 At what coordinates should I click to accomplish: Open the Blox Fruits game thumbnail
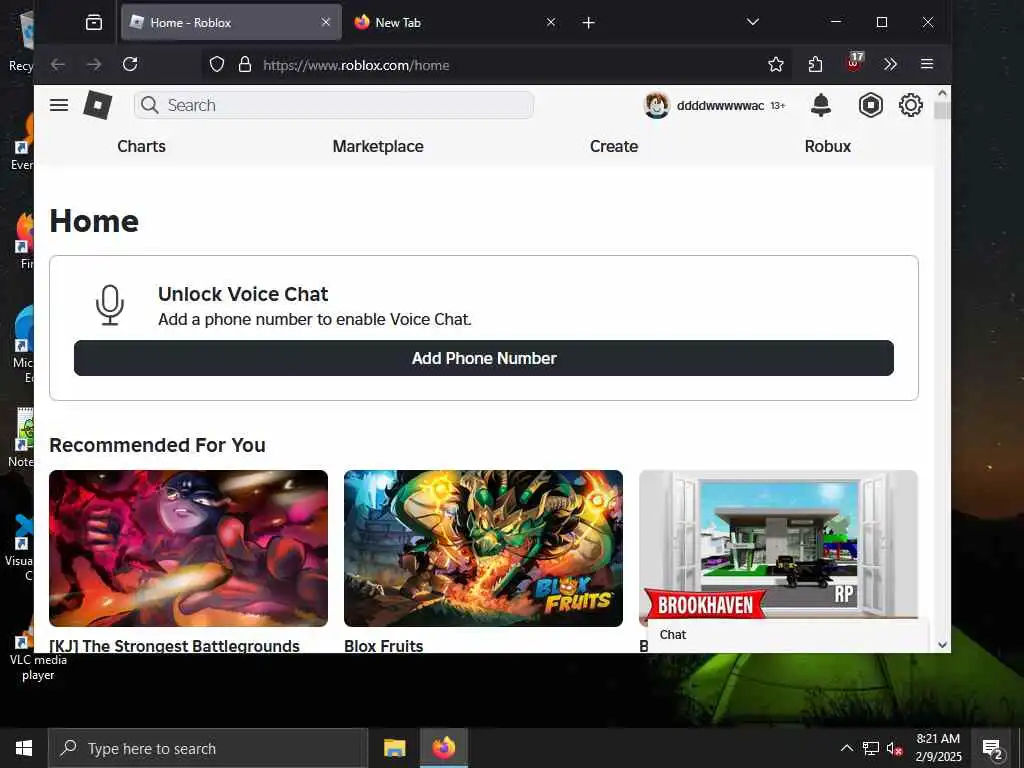click(483, 549)
